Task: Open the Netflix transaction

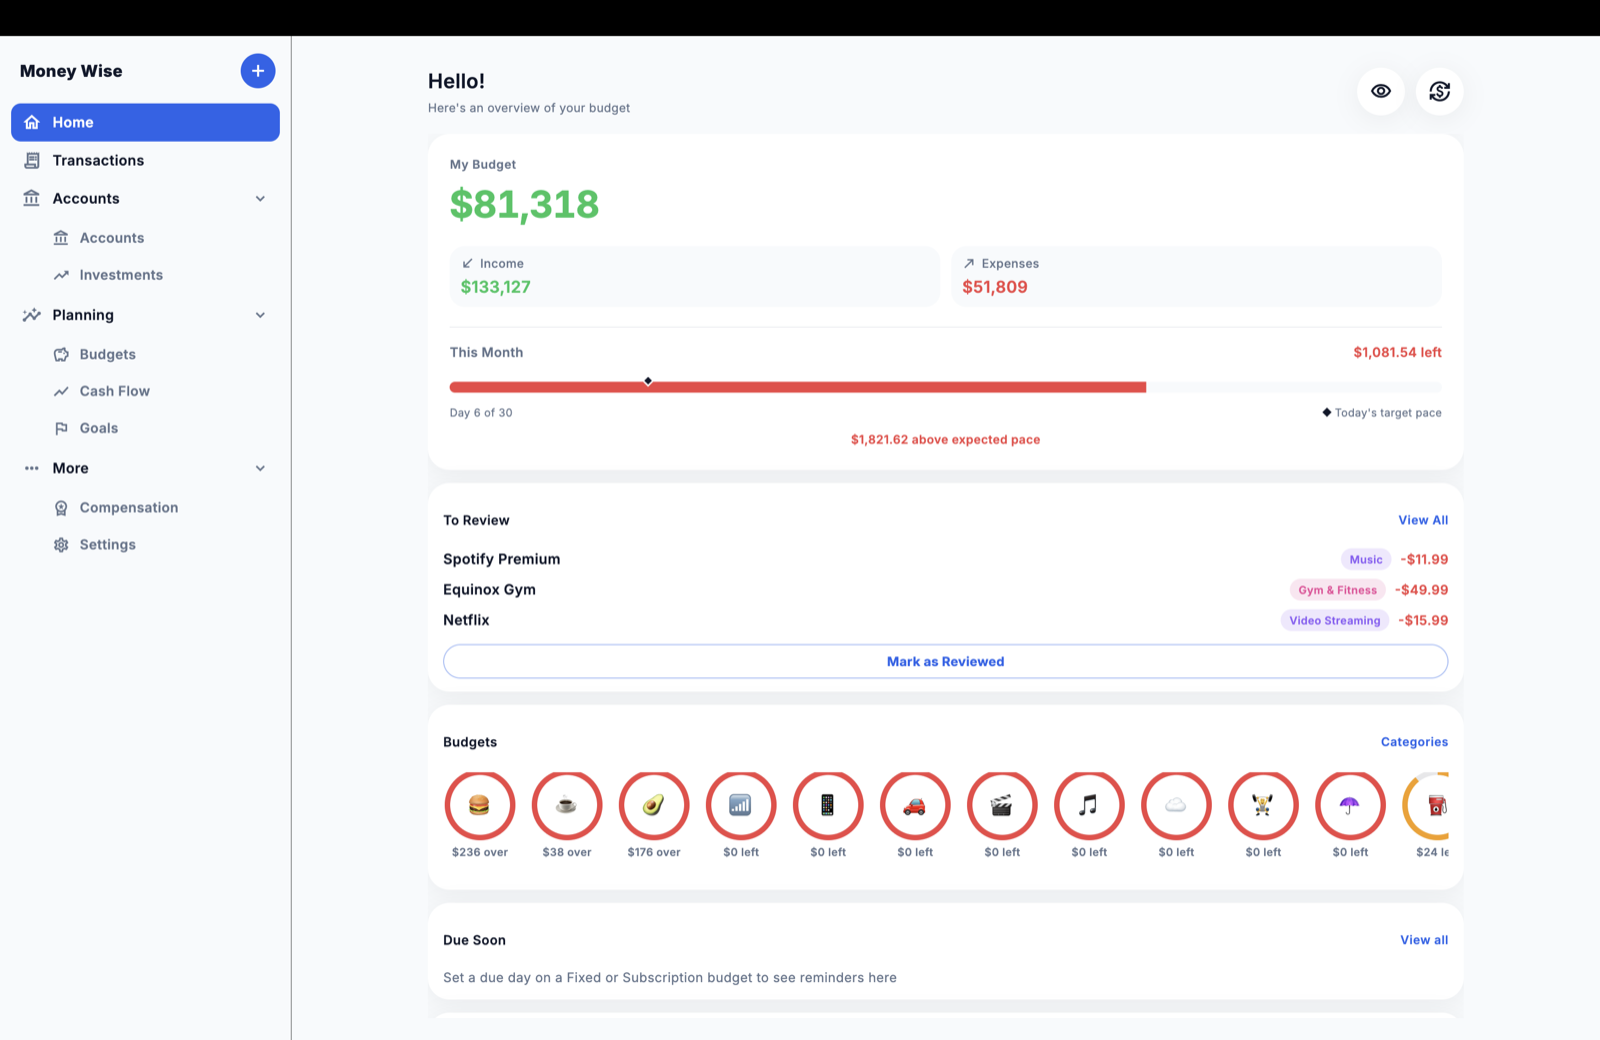Action: point(945,620)
